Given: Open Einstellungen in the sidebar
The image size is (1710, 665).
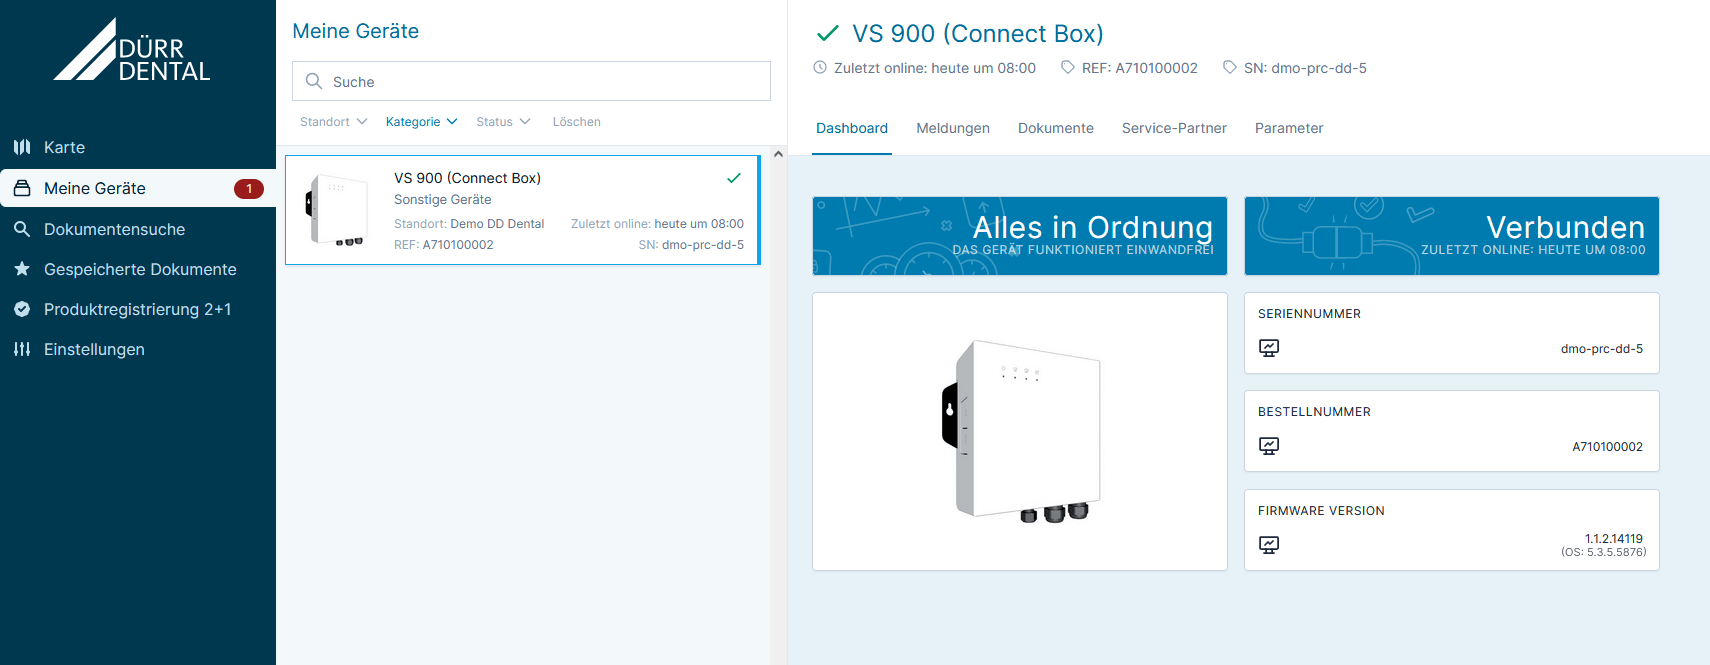Looking at the screenshot, I should 138,349.
